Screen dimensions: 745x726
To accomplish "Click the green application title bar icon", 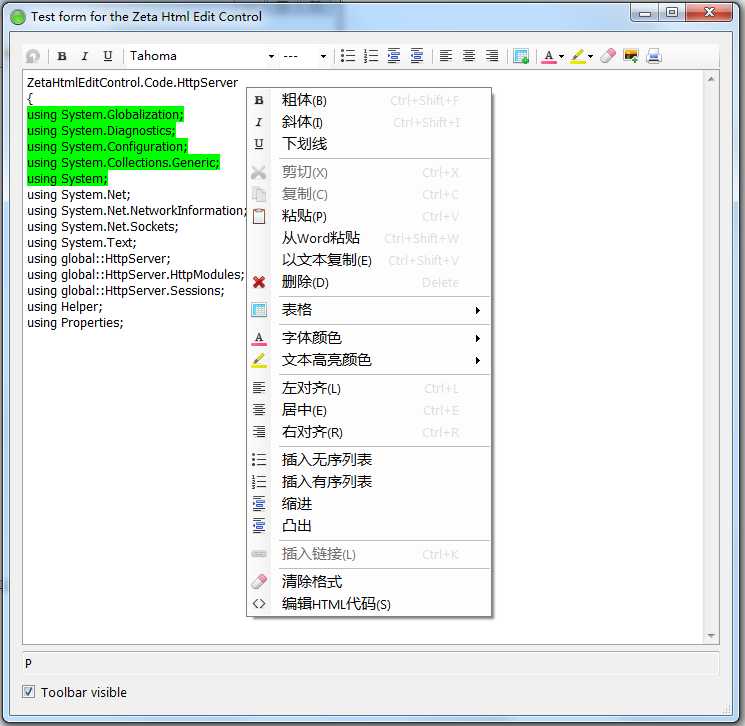I will coord(18,17).
